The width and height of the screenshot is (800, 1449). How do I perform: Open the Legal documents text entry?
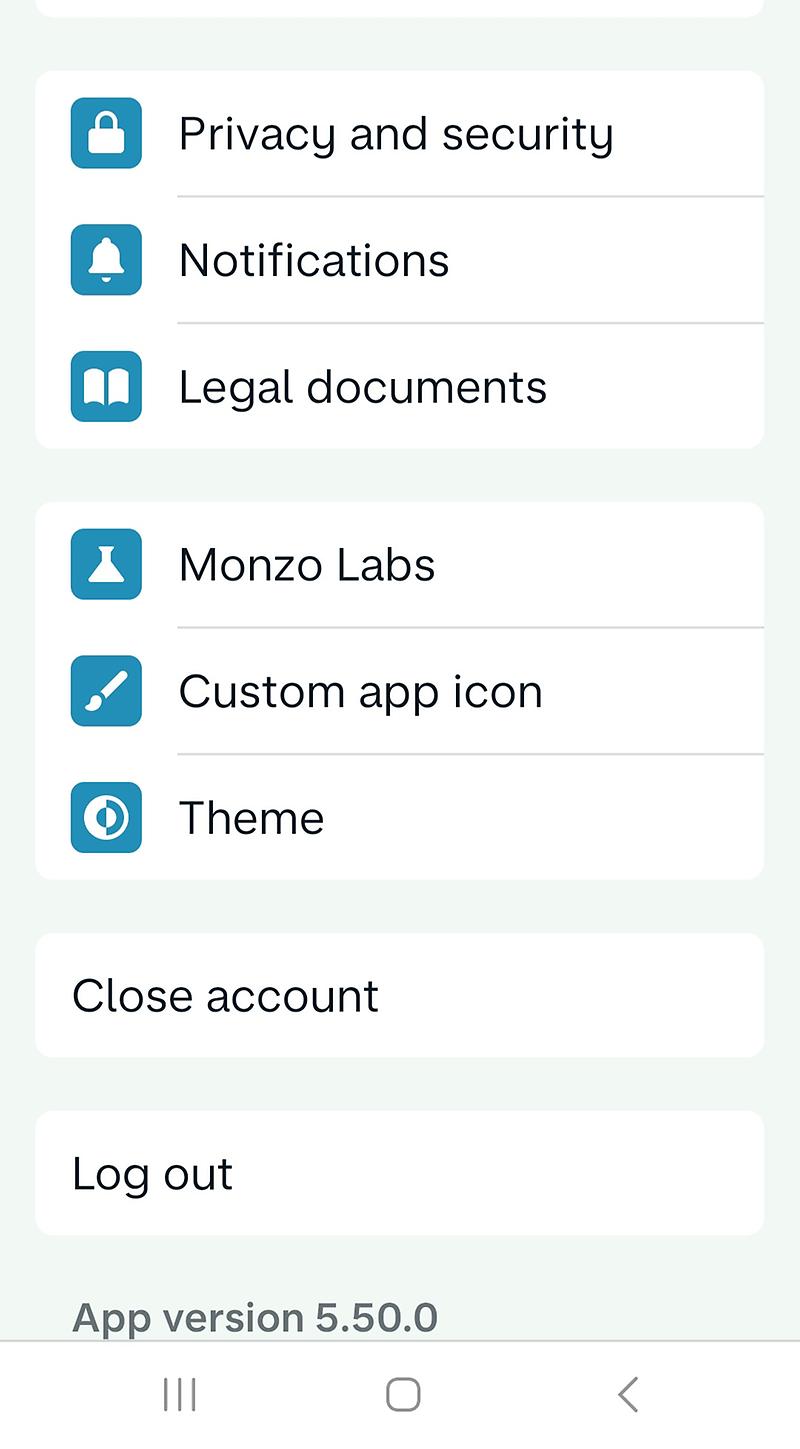(362, 388)
